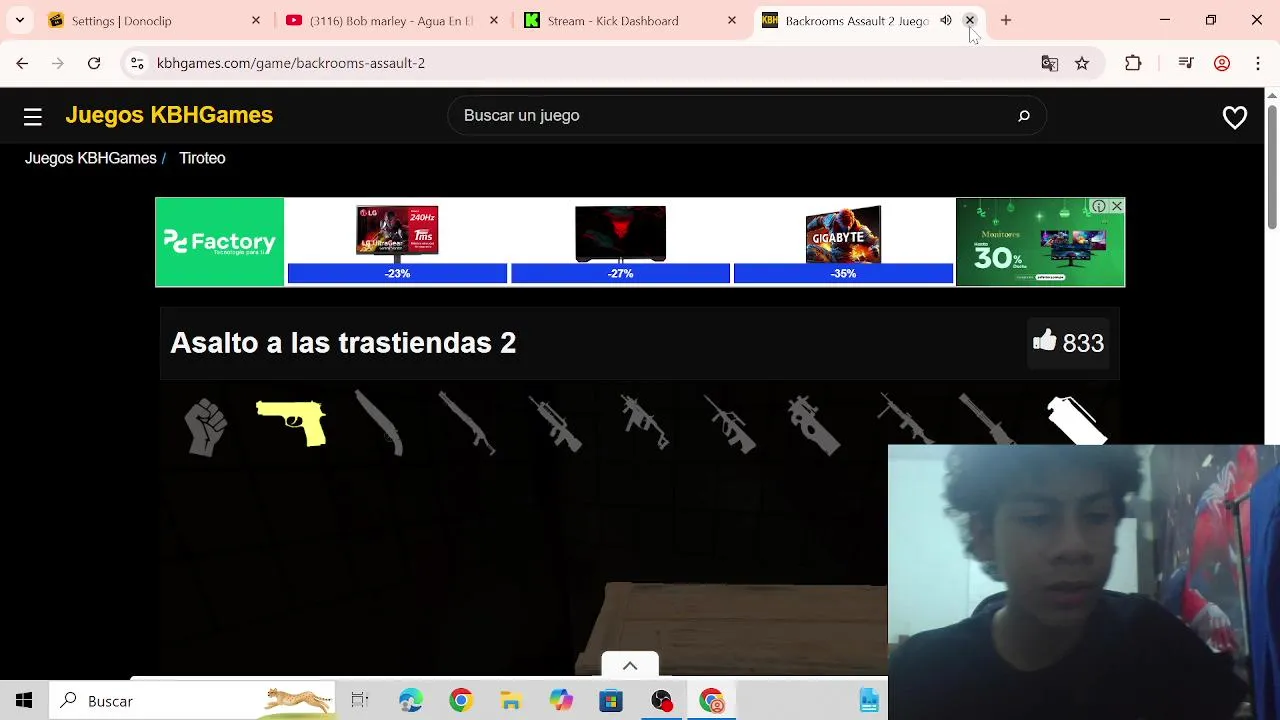The height and width of the screenshot is (720, 1280).
Task: Open the Chrome extensions puzzle icon
Action: pyautogui.click(x=1133, y=63)
